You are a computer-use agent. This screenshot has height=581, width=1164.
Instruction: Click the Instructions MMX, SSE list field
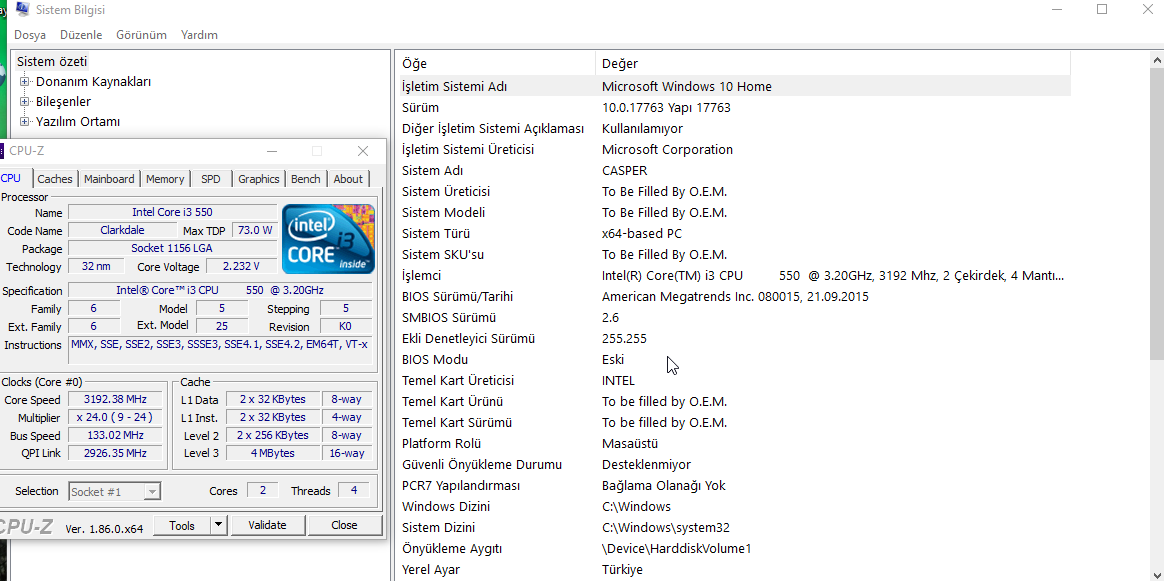pos(220,350)
